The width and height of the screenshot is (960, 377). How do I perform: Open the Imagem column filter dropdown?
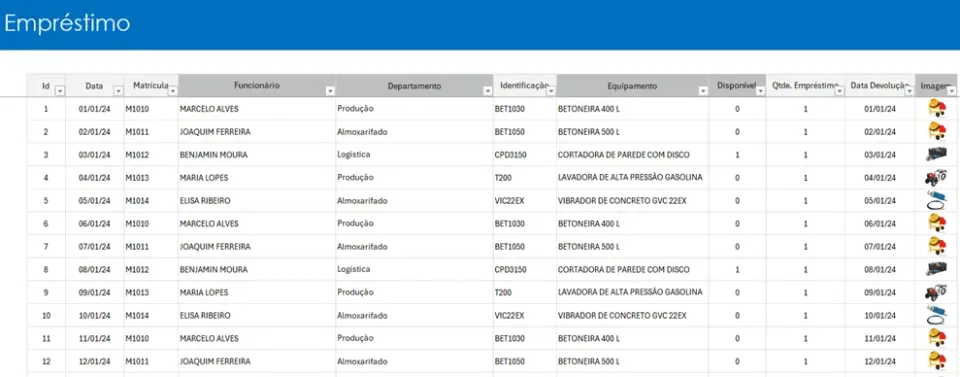coord(951,91)
